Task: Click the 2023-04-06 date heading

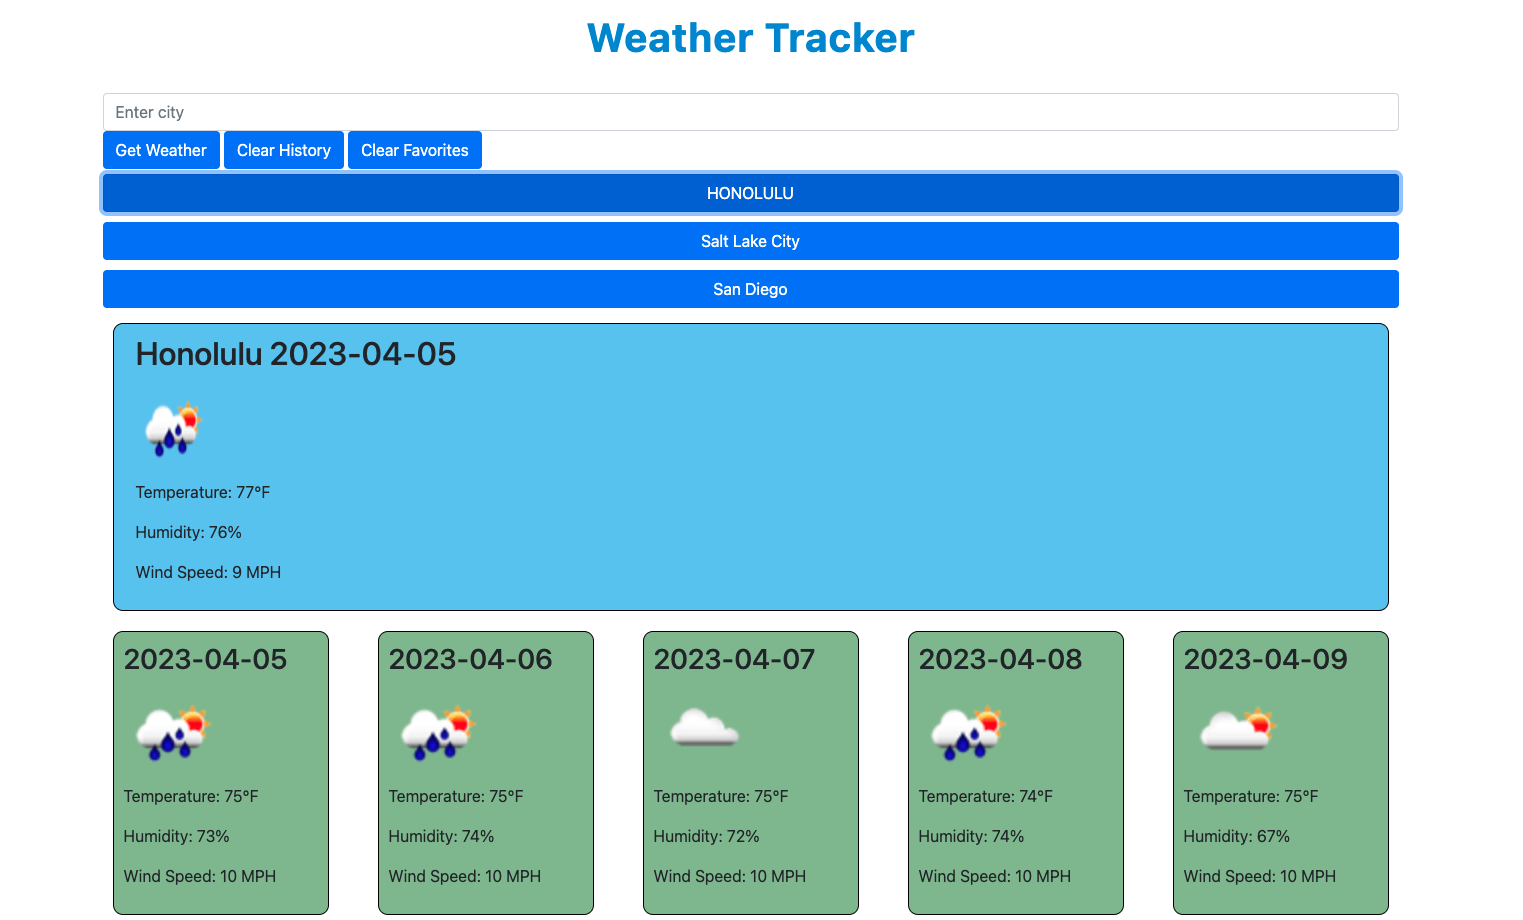Action: (471, 659)
